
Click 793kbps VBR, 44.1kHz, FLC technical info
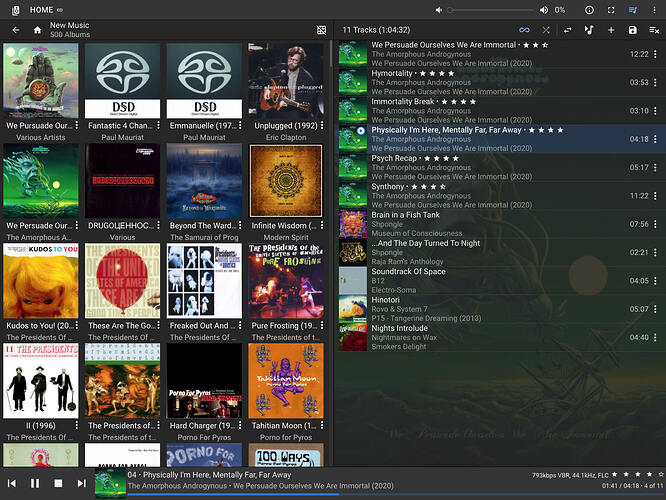(x=570, y=475)
